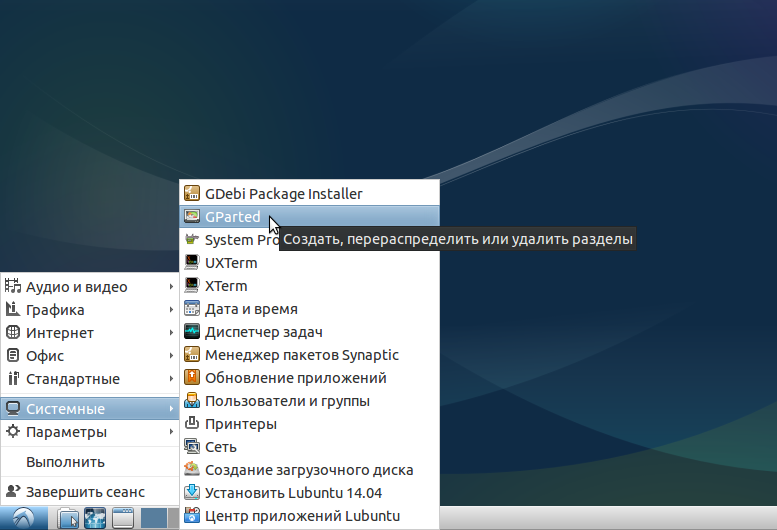777x530 pixels.
Task: Click the Пользователи и группы icon
Action: coord(192,401)
